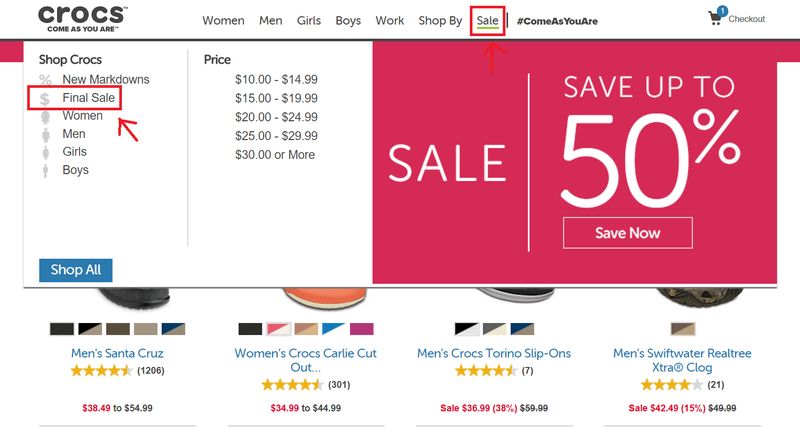Click the dollar sign Final Sale icon

point(45,98)
